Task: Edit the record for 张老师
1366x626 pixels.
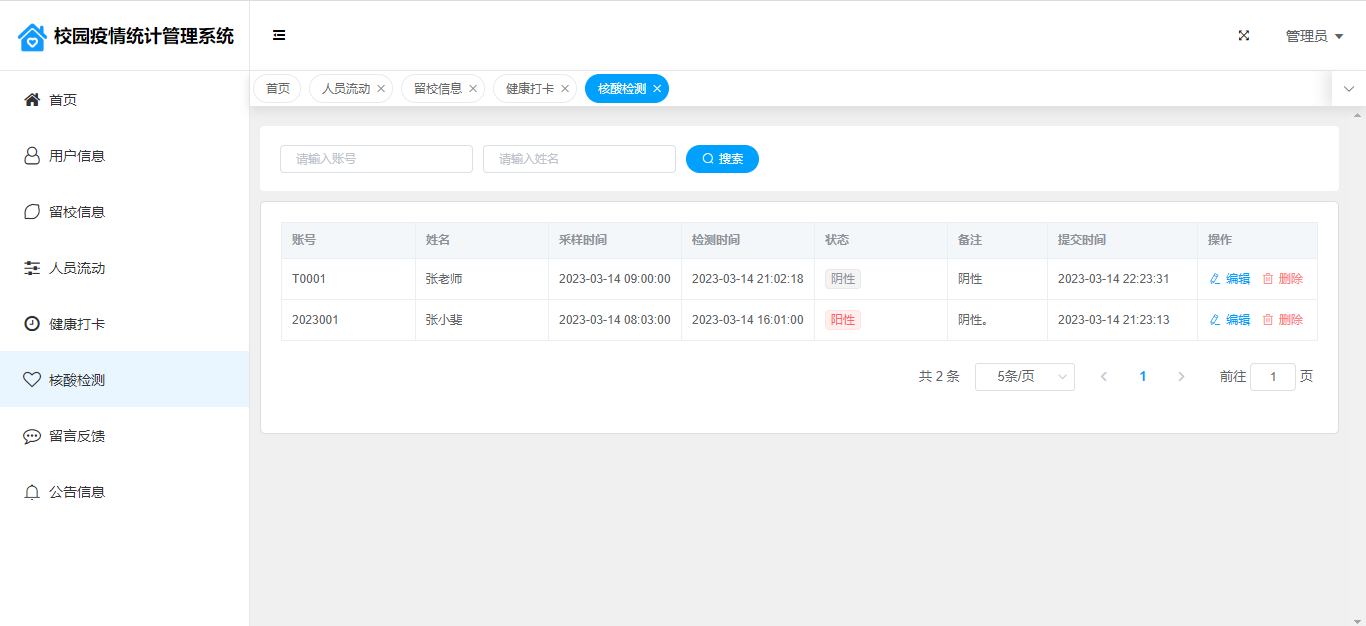Action: tap(1230, 279)
